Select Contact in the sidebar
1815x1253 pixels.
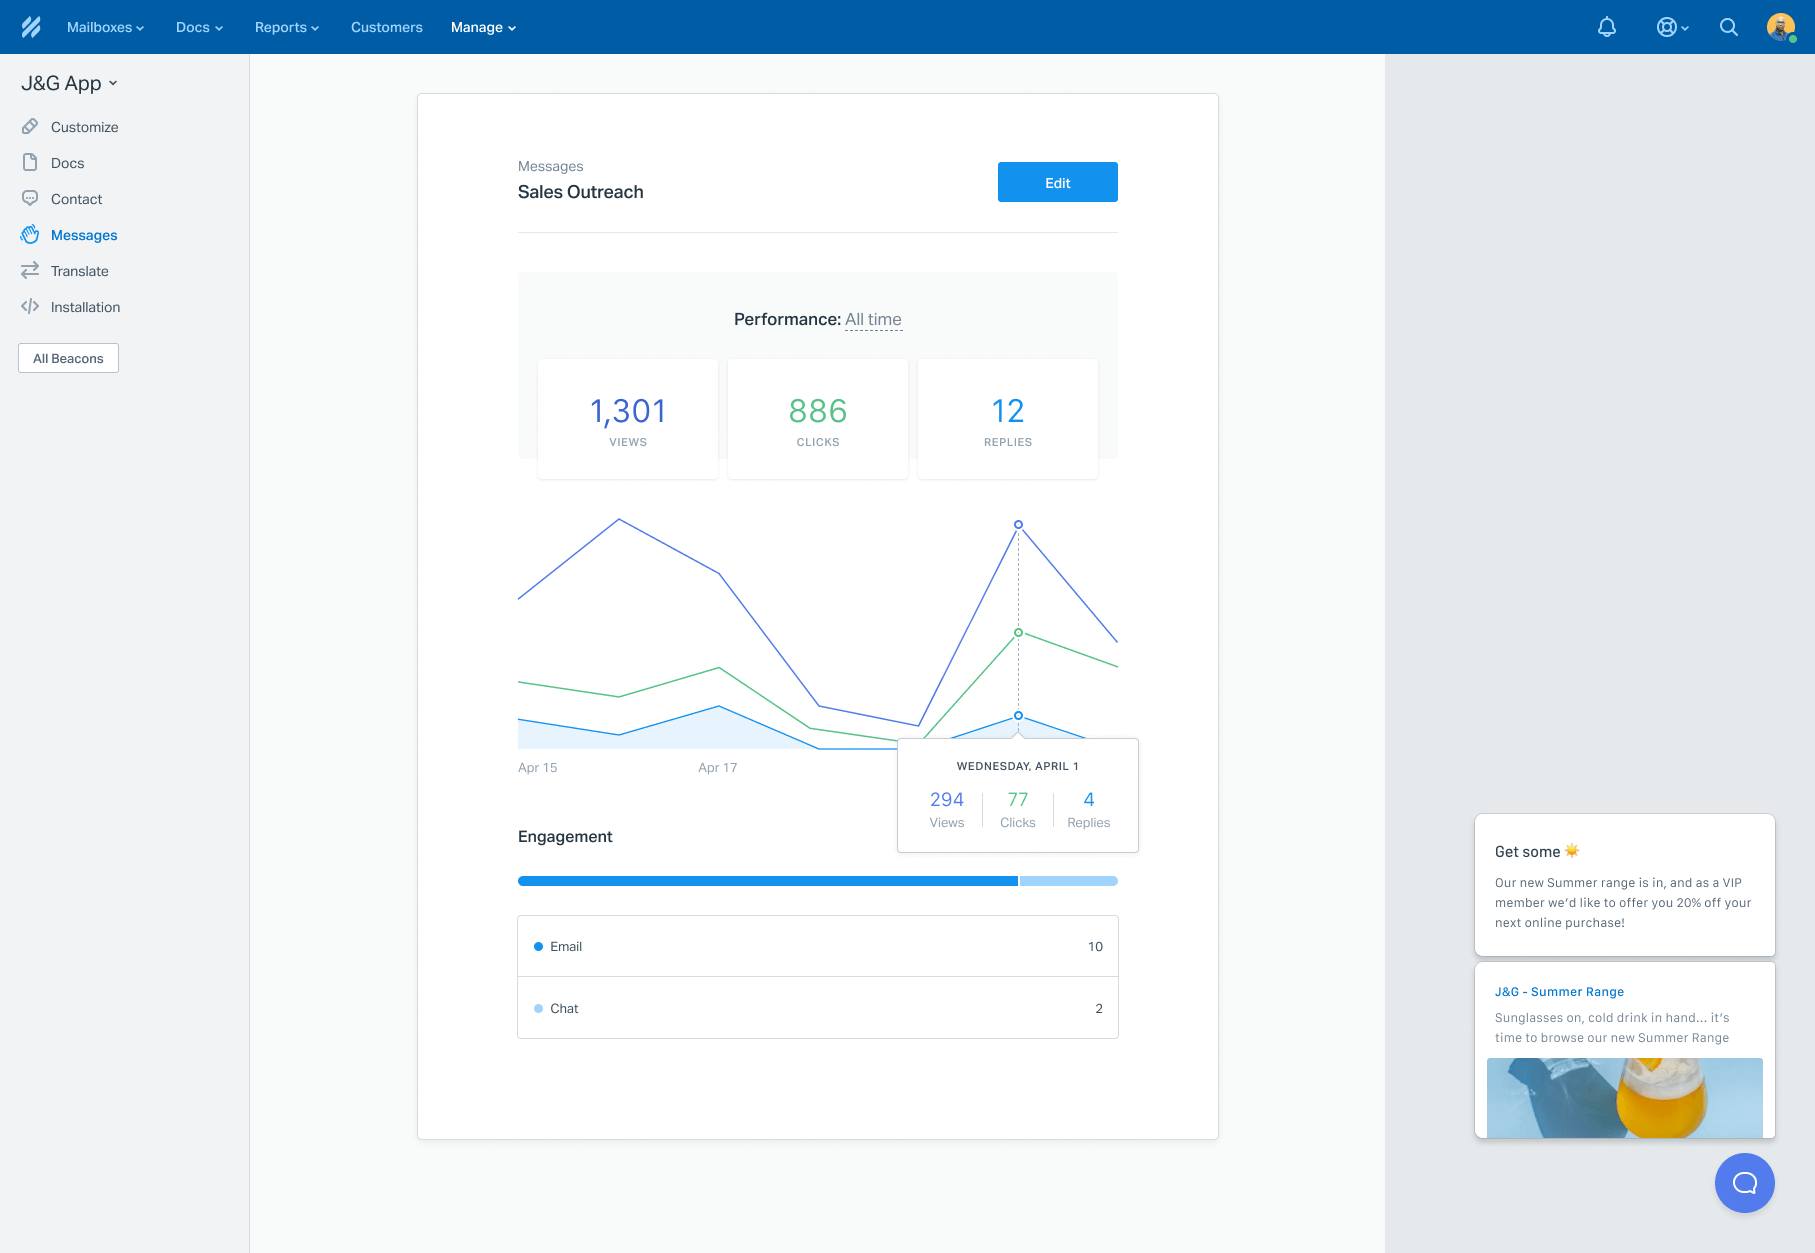click(x=76, y=199)
